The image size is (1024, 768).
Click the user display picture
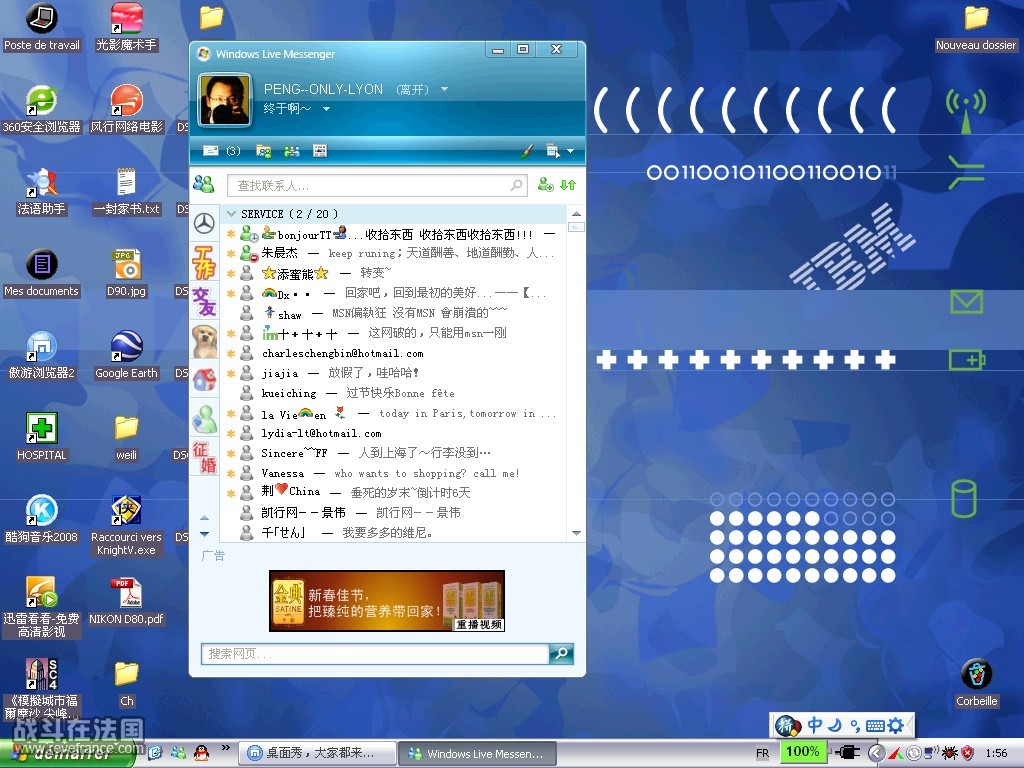pos(224,99)
